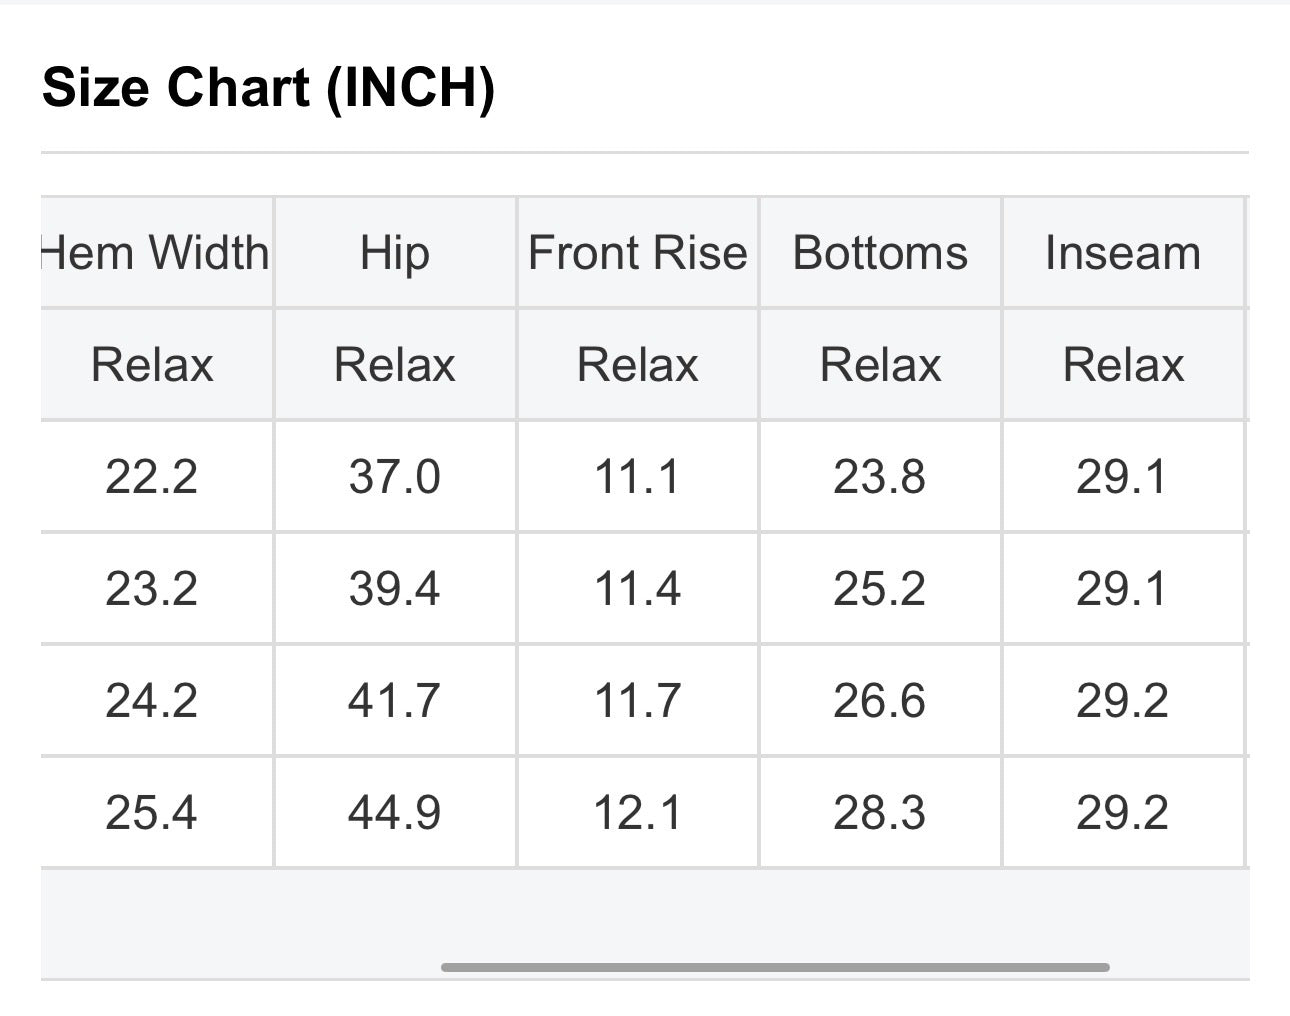
Task: Click the 39.4 hip cell
Action: [395, 588]
